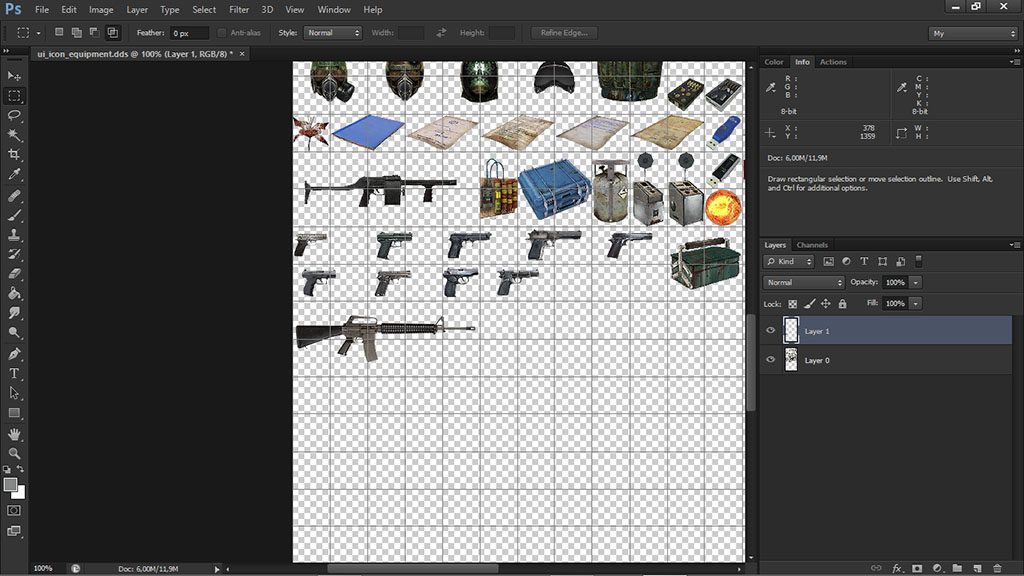This screenshot has height=576, width=1024.
Task: Select the Rectangle shape tool
Action: coord(14,413)
